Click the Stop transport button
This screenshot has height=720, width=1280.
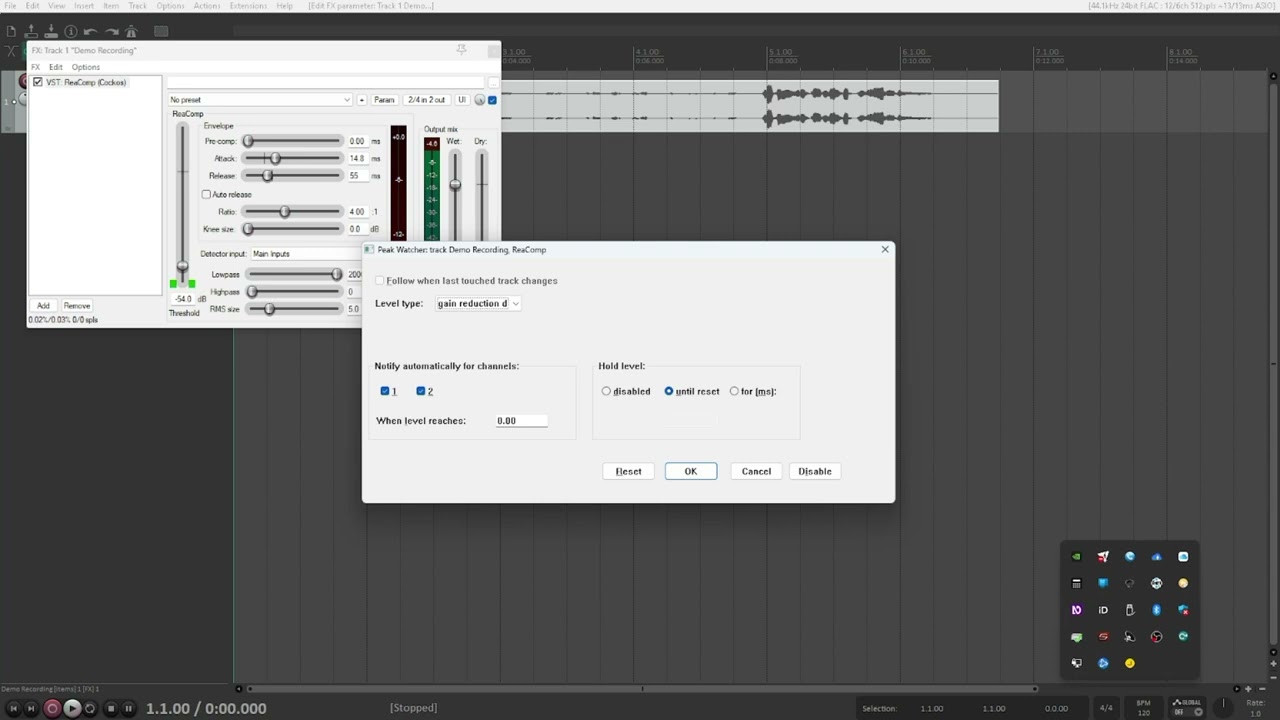point(111,708)
